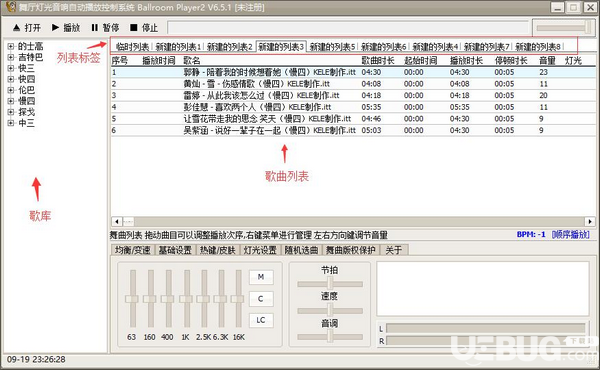Click the 歌曲时长 column header

378,60
